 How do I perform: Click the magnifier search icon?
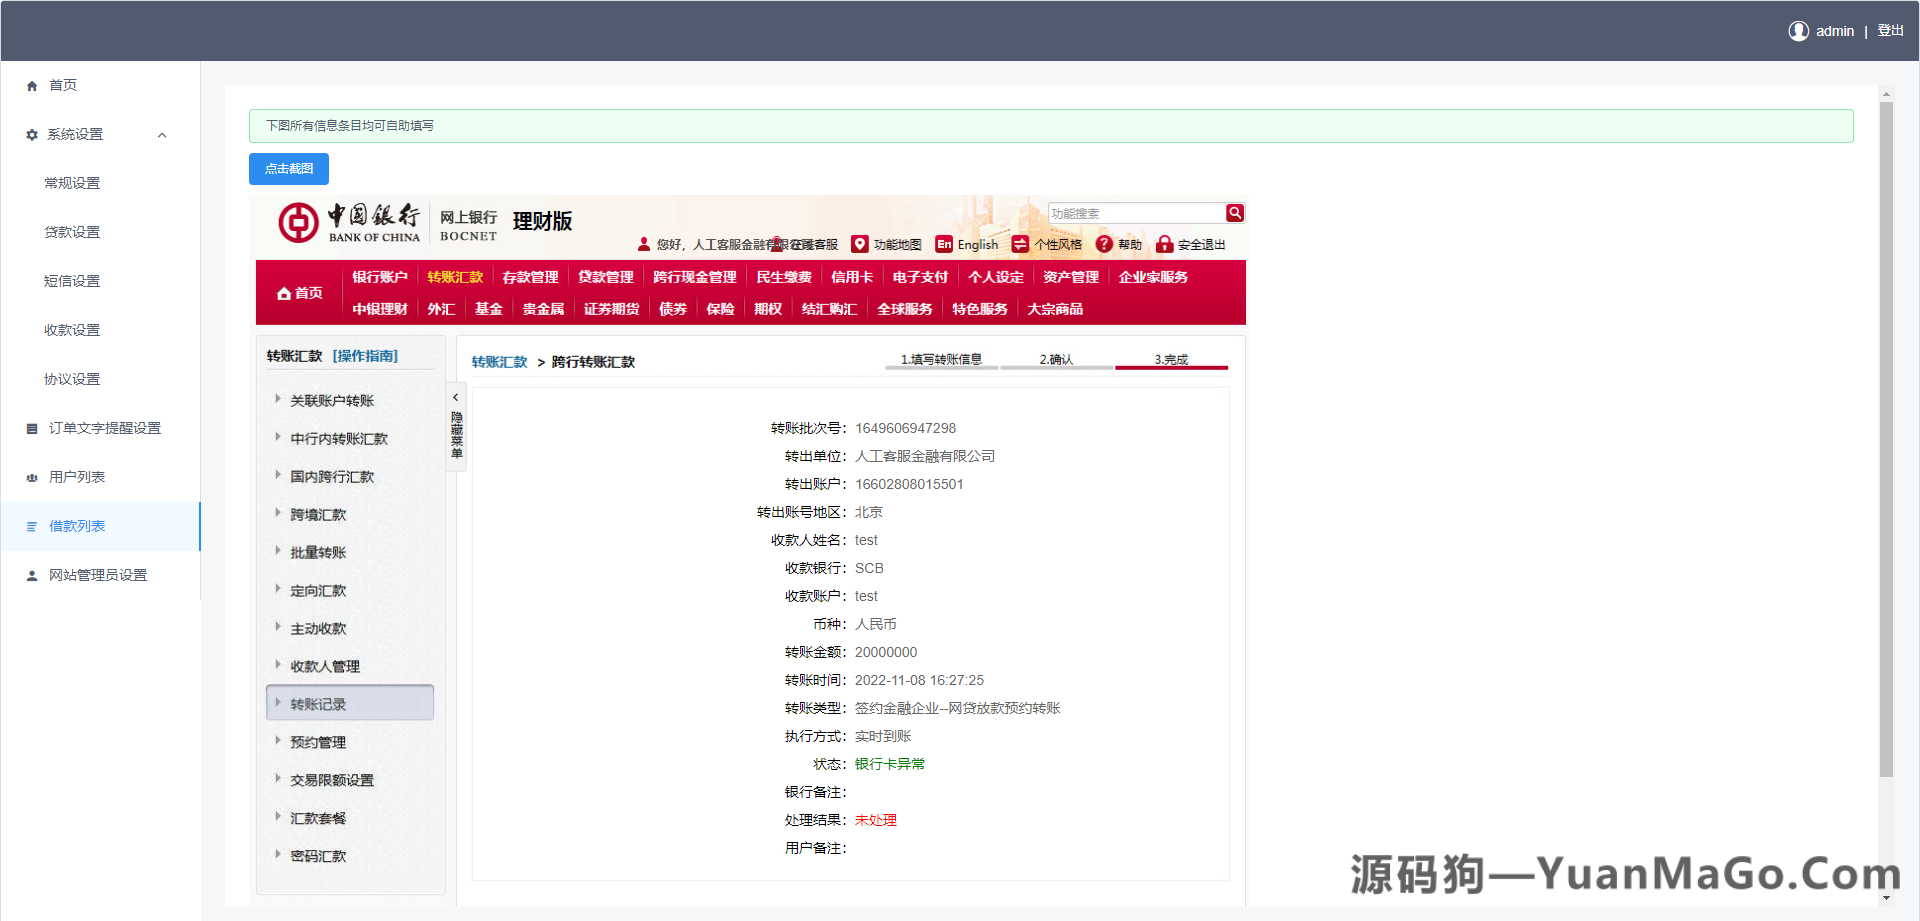click(1234, 212)
